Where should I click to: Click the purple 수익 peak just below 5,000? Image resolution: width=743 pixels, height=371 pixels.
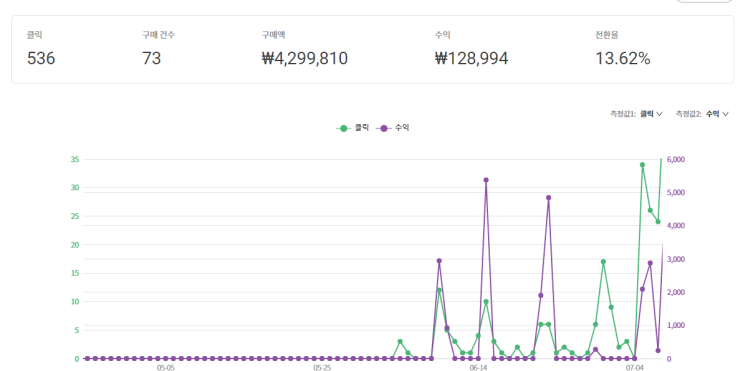(x=548, y=198)
